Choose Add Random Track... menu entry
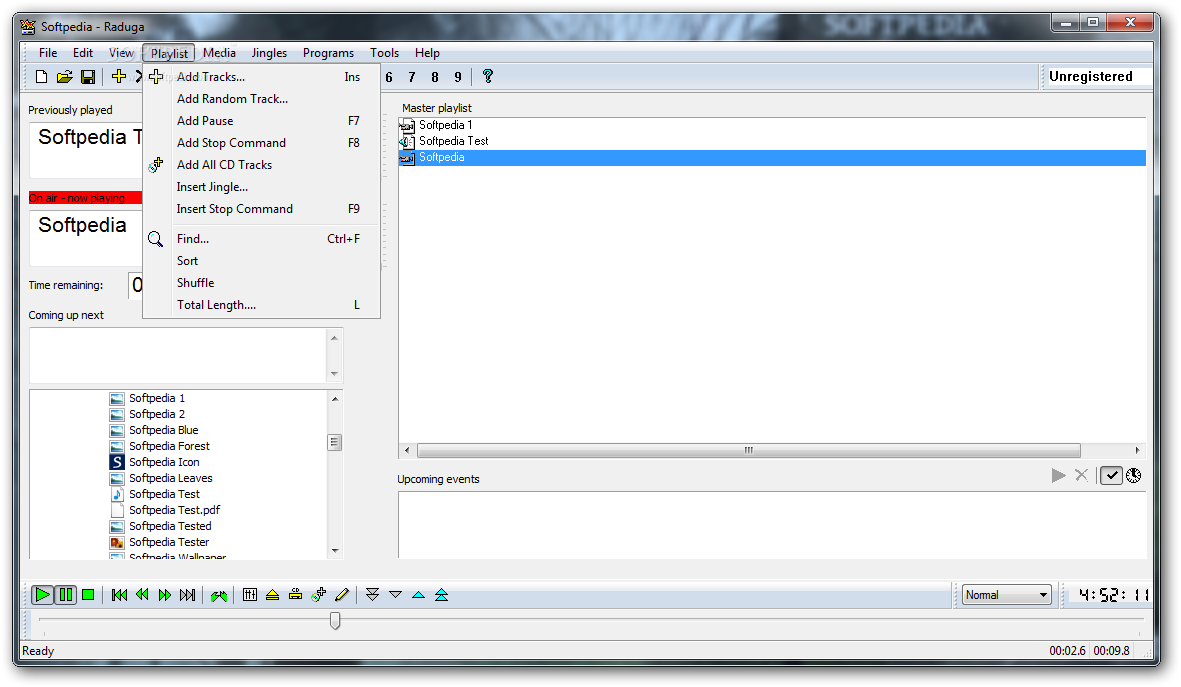The image size is (1181, 687). (x=261, y=99)
